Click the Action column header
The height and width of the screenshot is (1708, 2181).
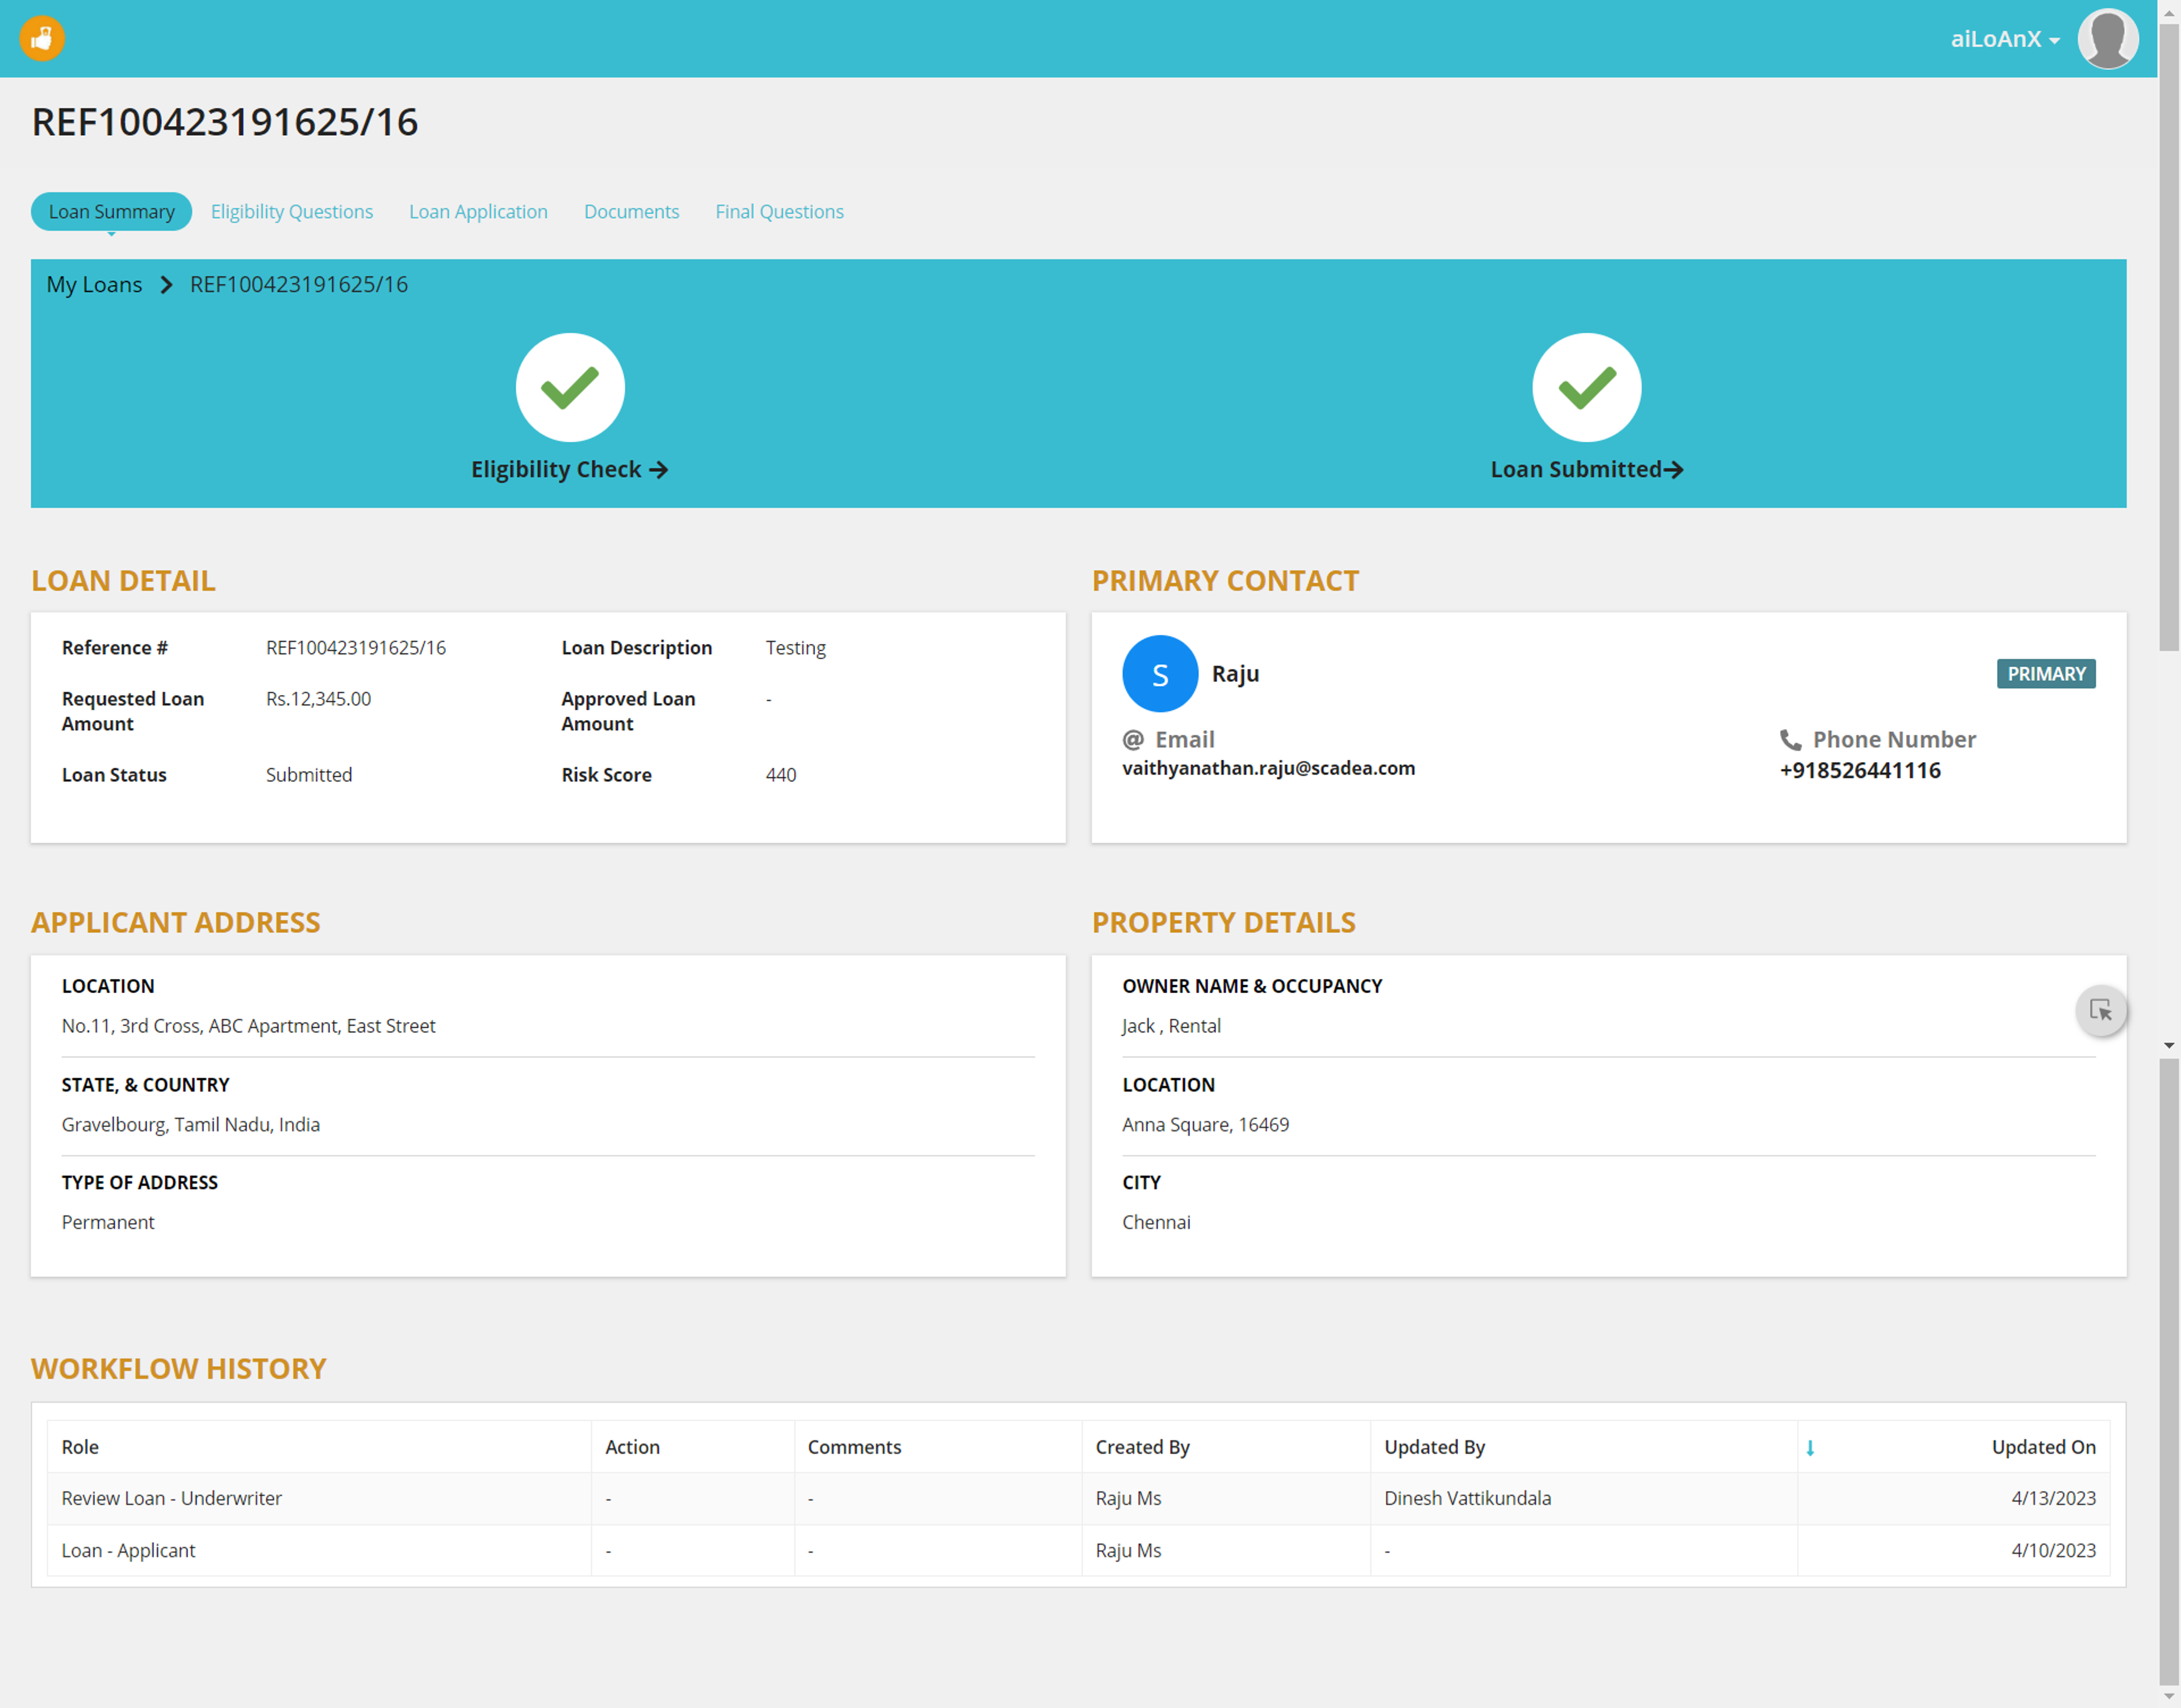[x=632, y=1448]
